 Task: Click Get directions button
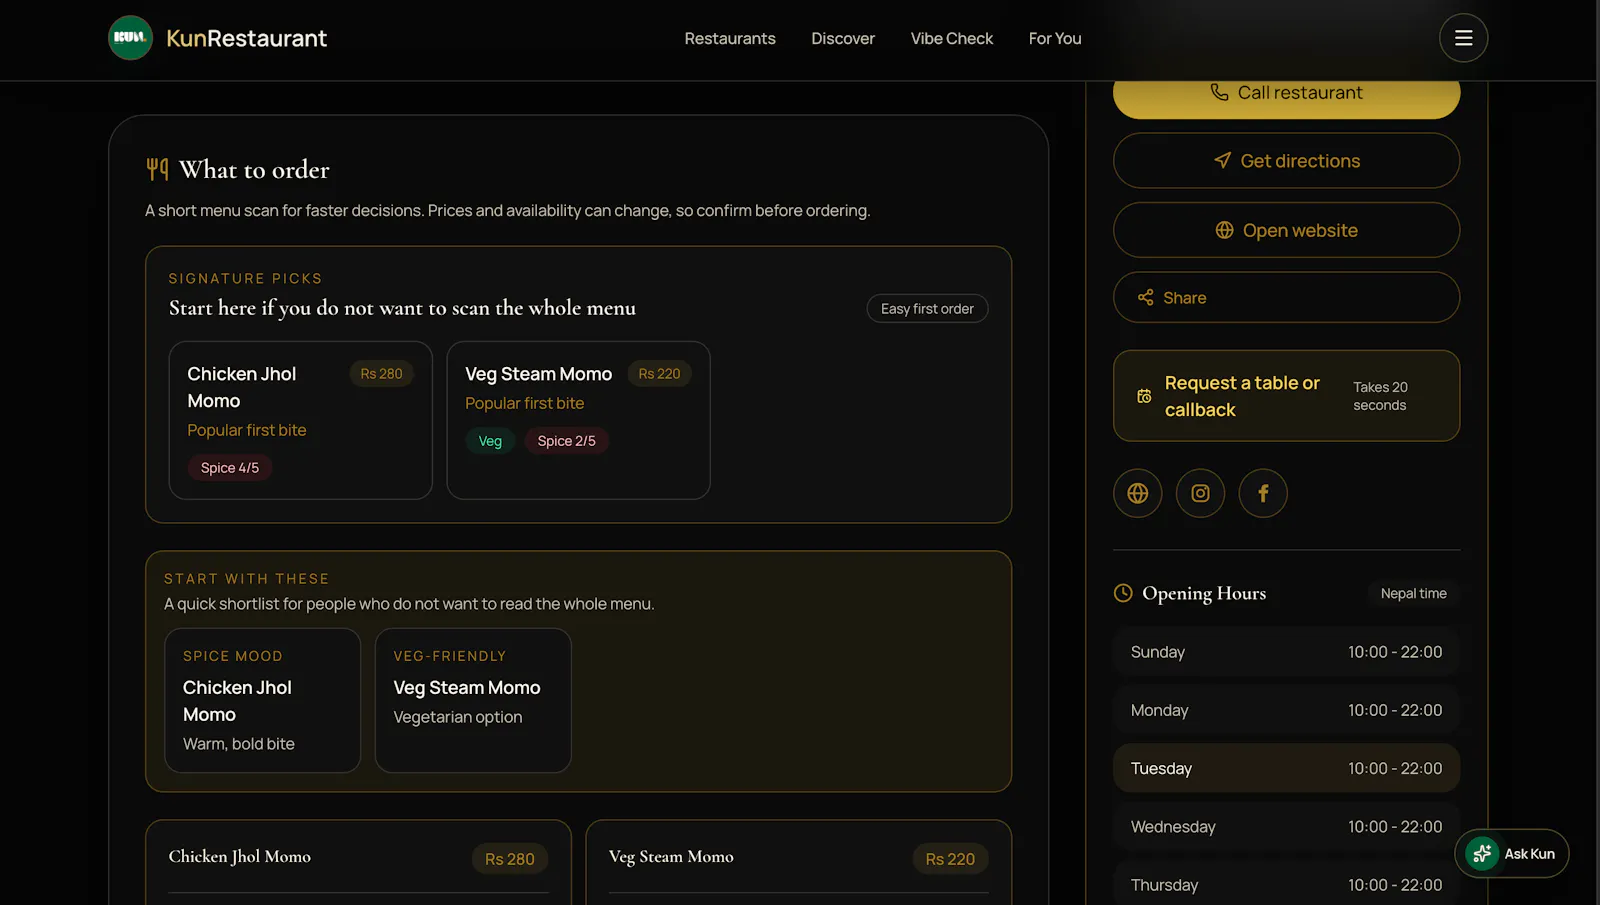point(1286,161)
